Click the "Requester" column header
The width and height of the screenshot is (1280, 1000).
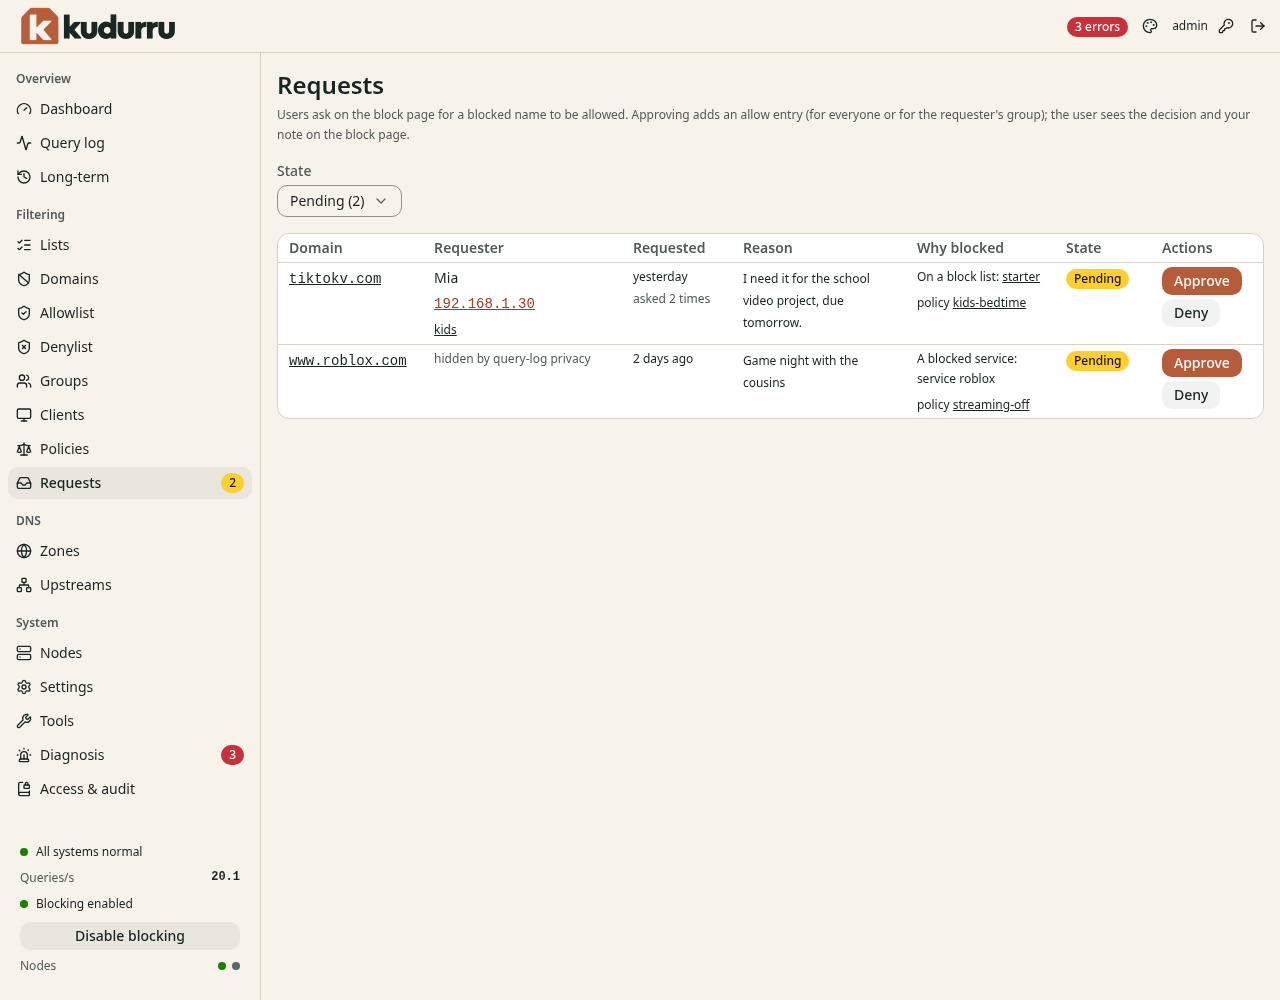pyautogui.click(x=469, y=248)
